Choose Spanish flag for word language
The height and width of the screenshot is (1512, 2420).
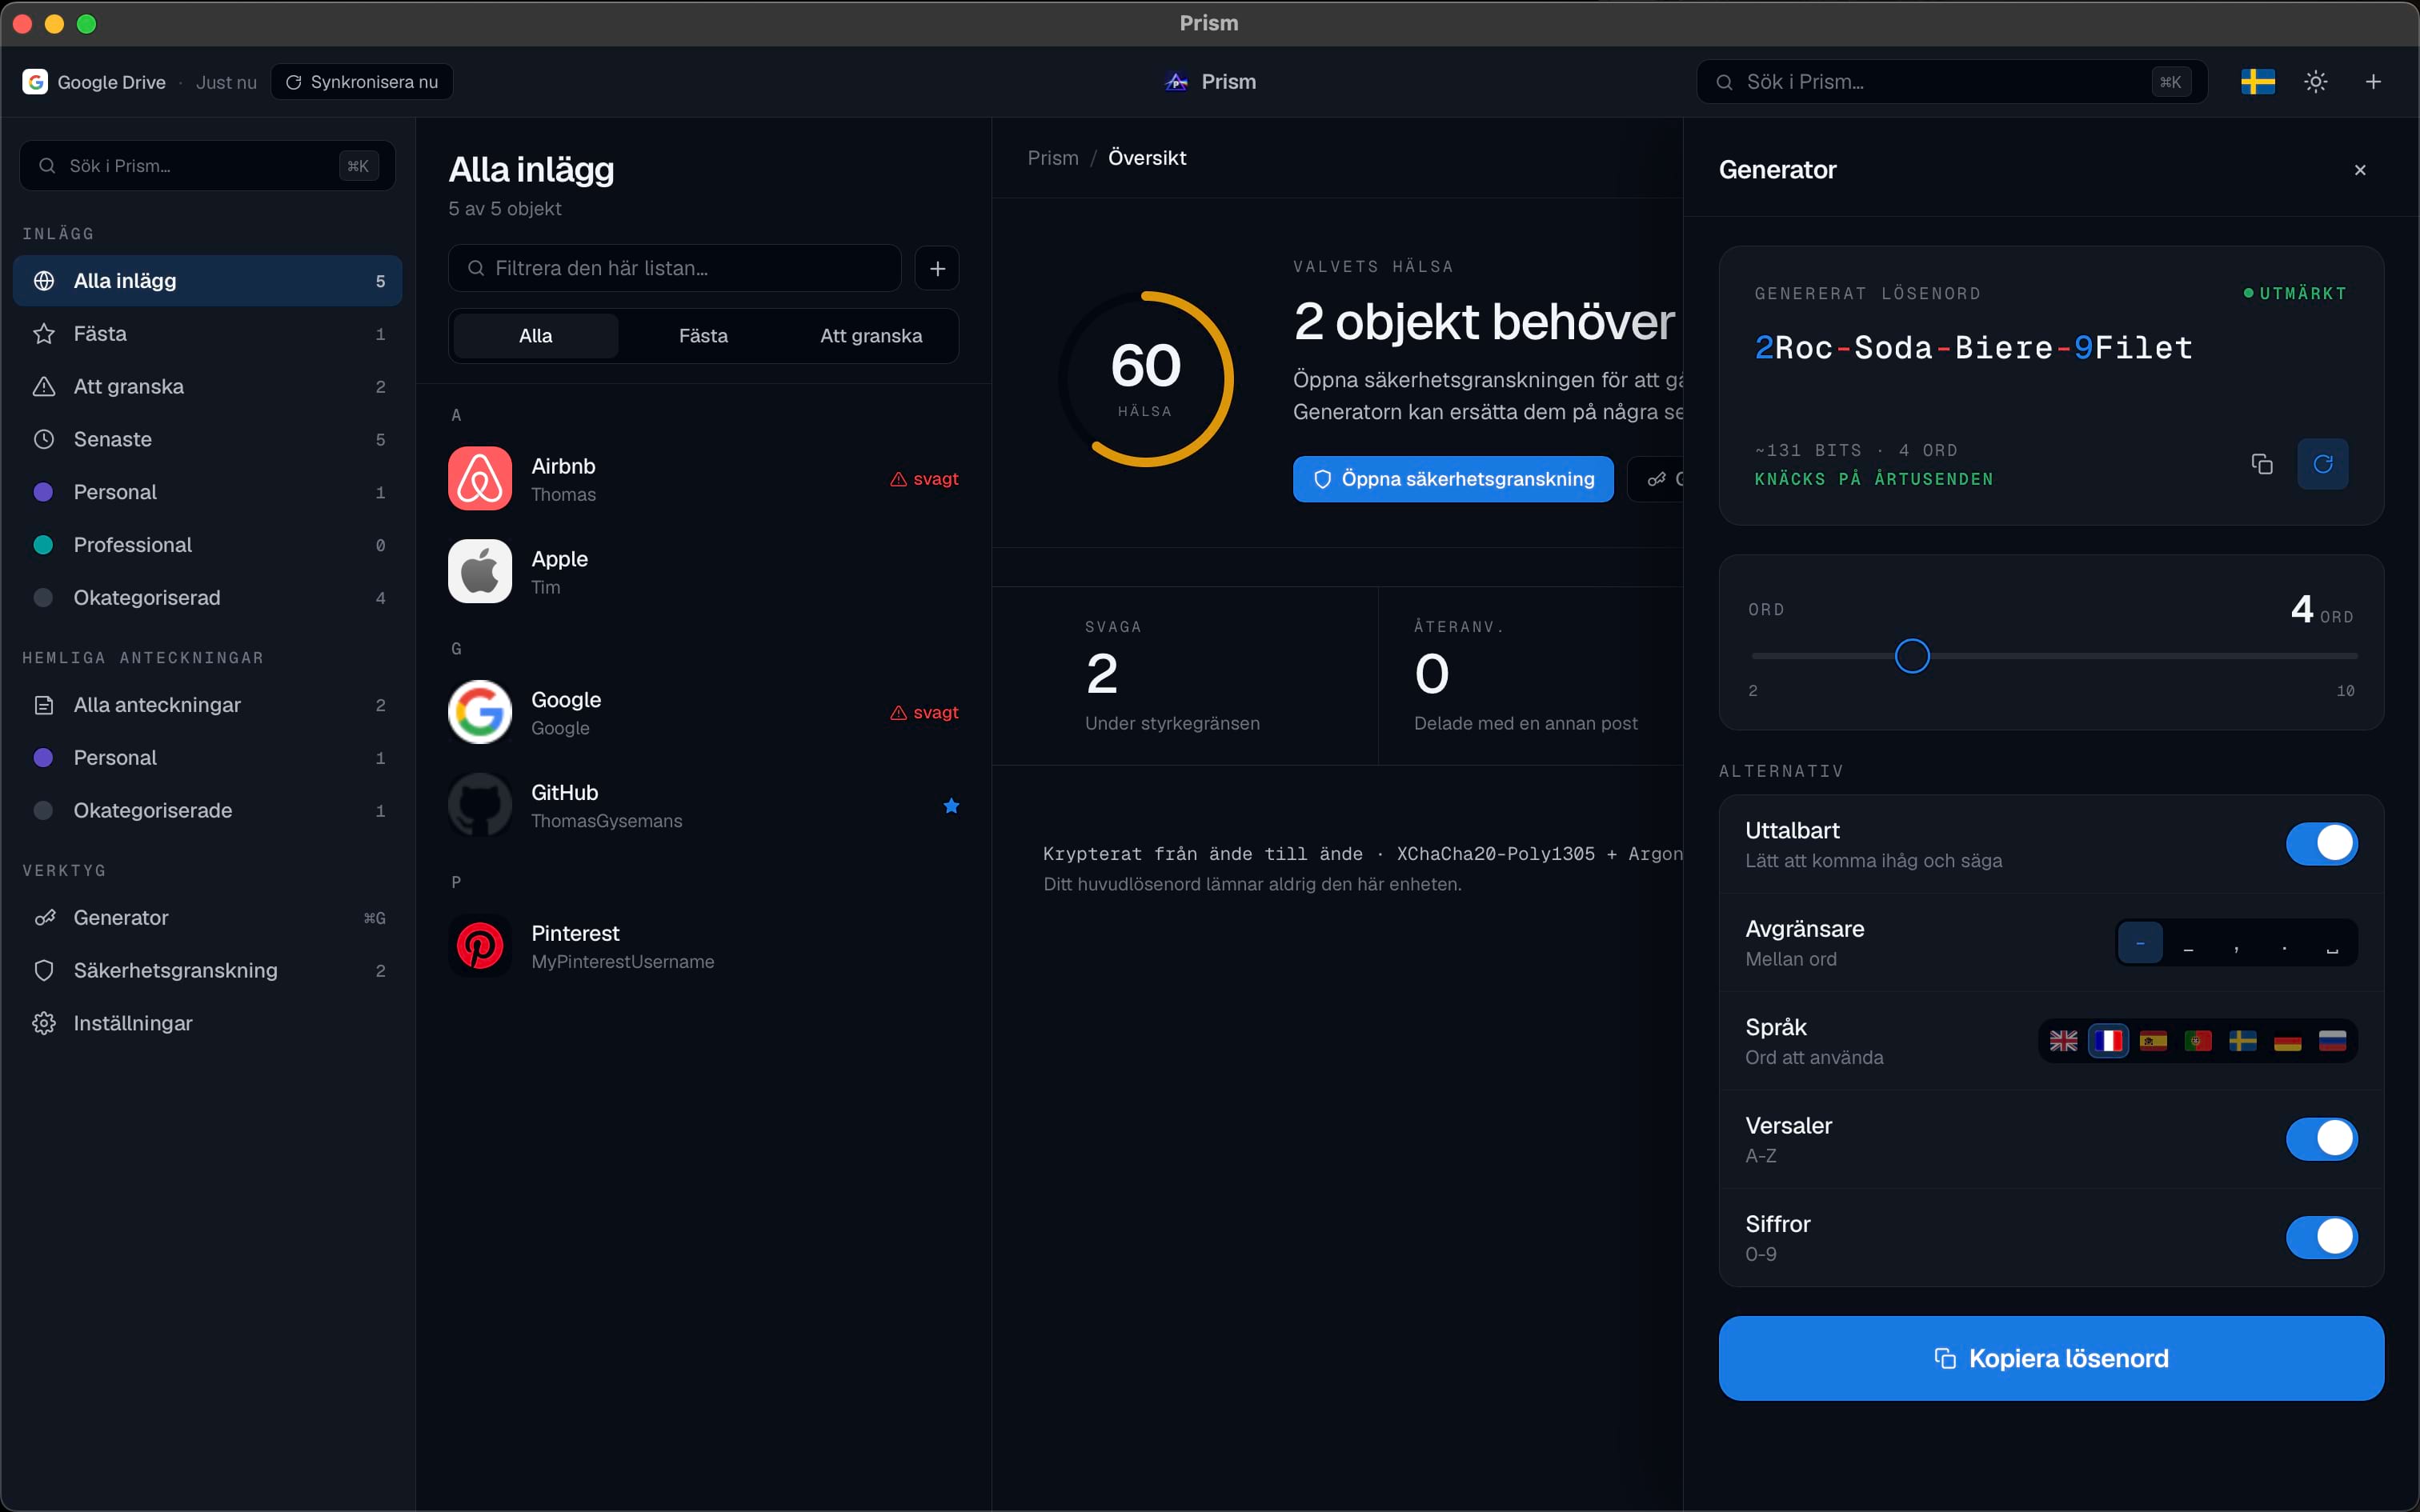pos(2153,1041)
